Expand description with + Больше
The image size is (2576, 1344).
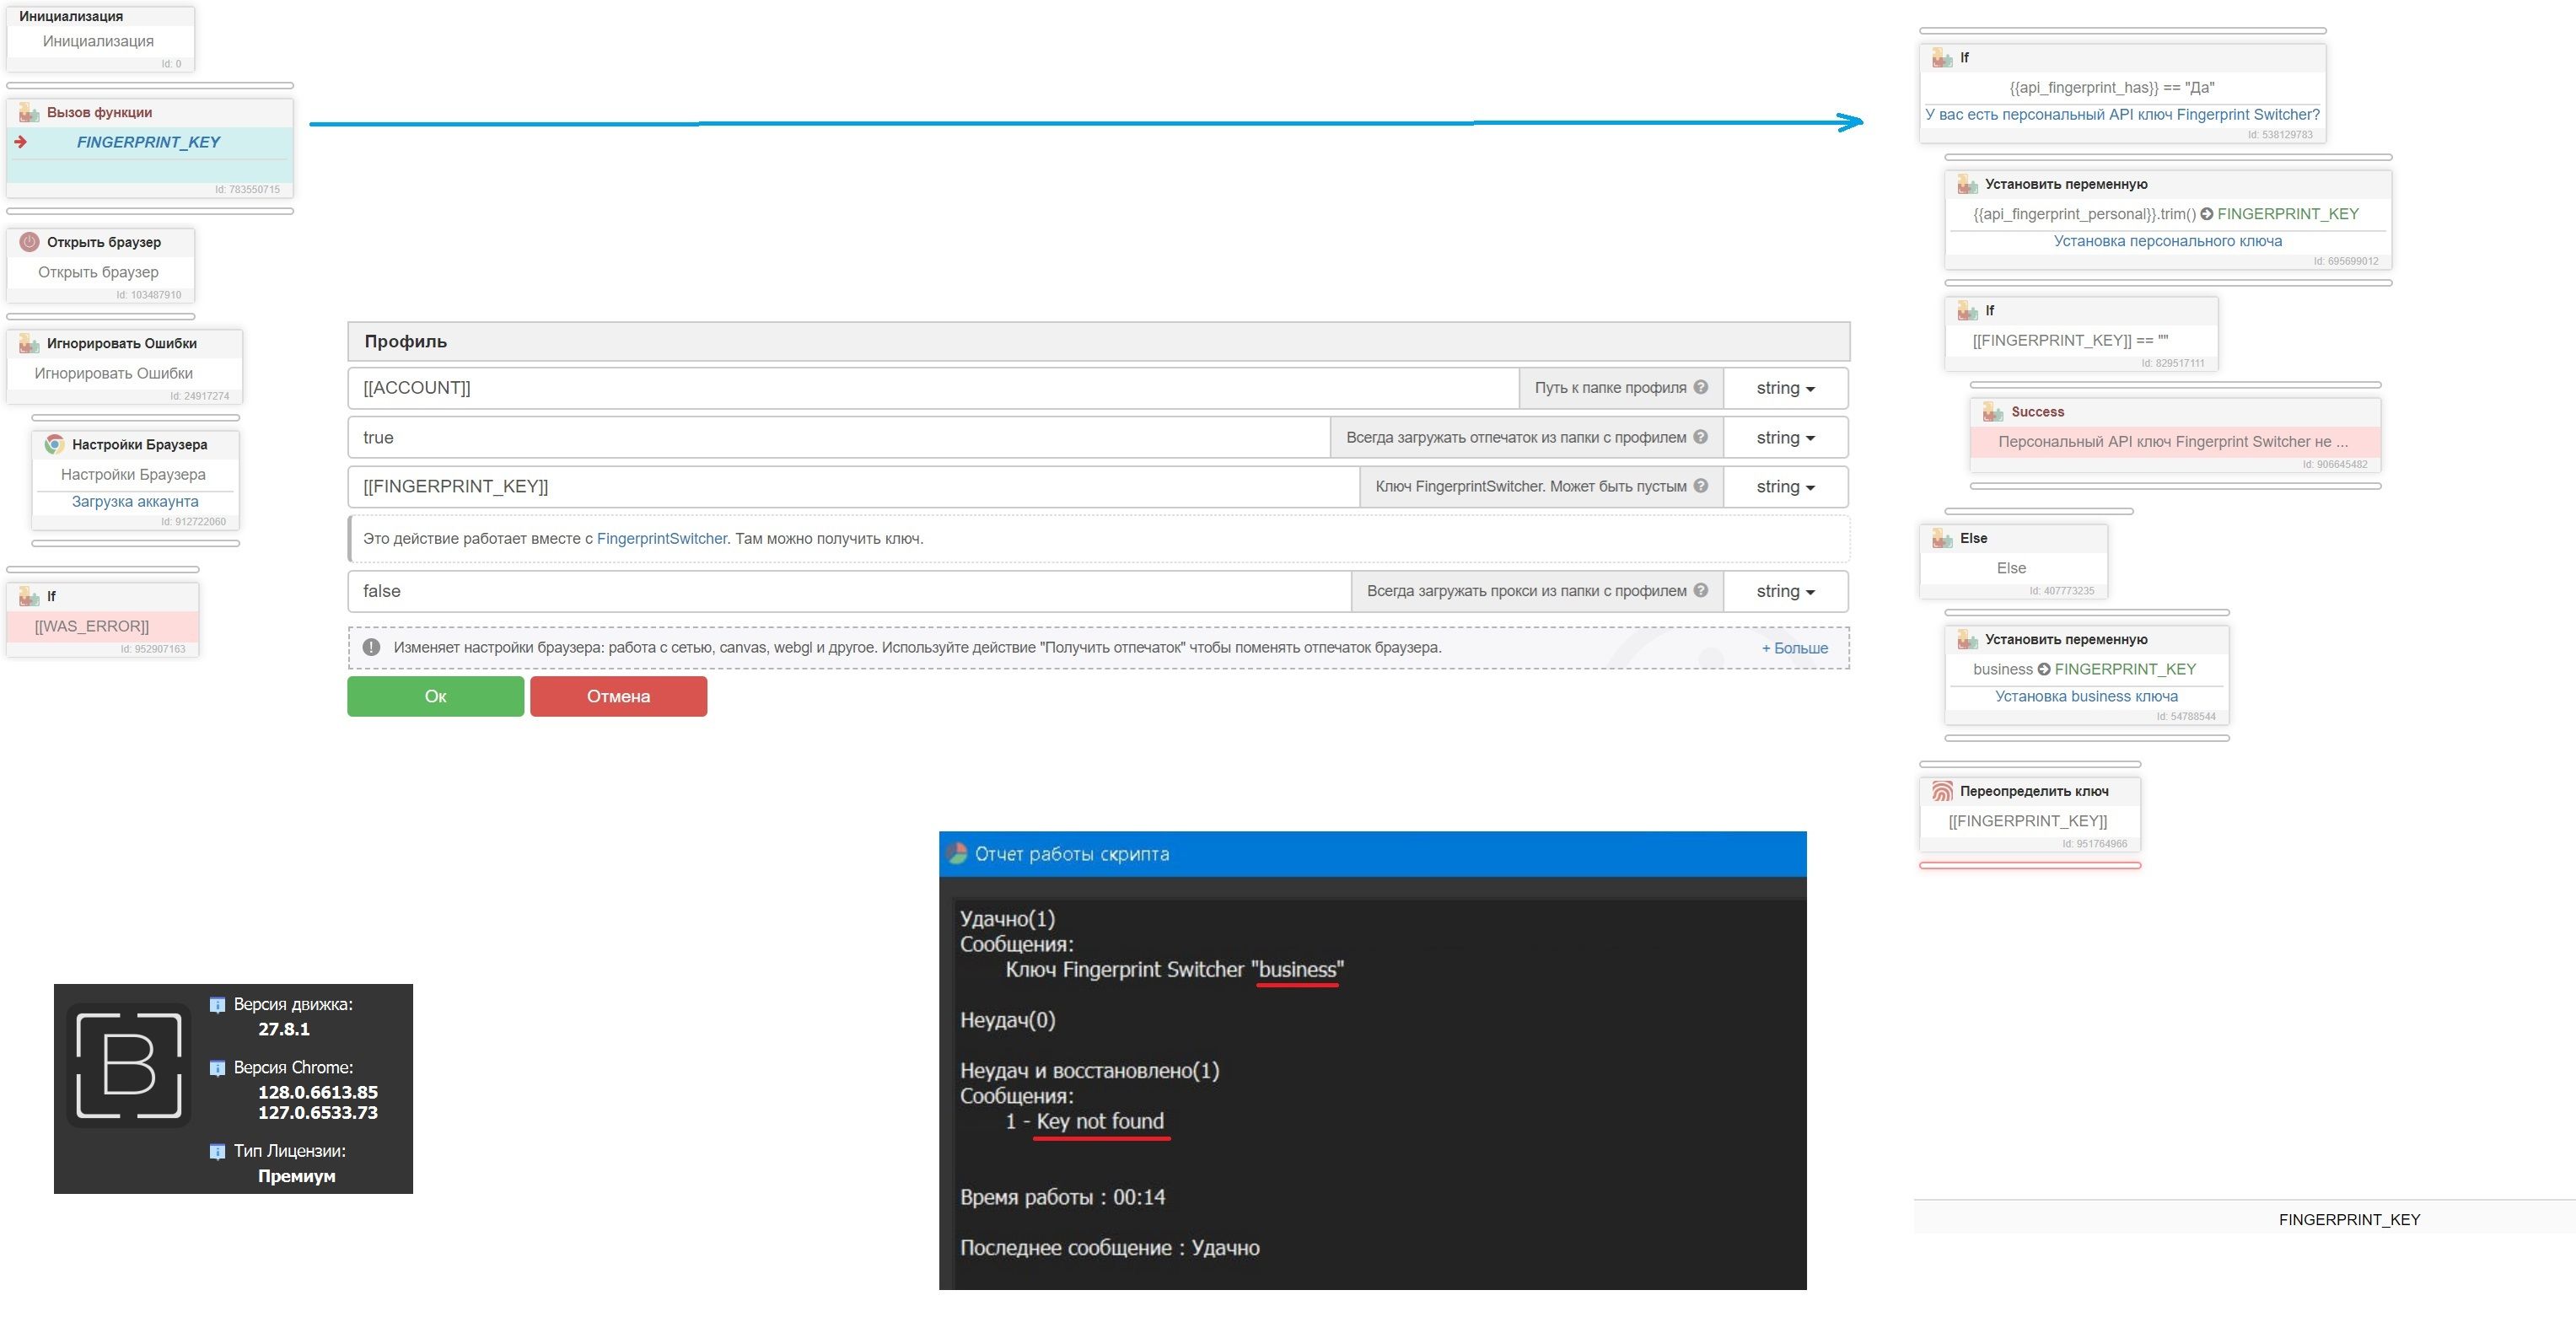(1794, 648)
